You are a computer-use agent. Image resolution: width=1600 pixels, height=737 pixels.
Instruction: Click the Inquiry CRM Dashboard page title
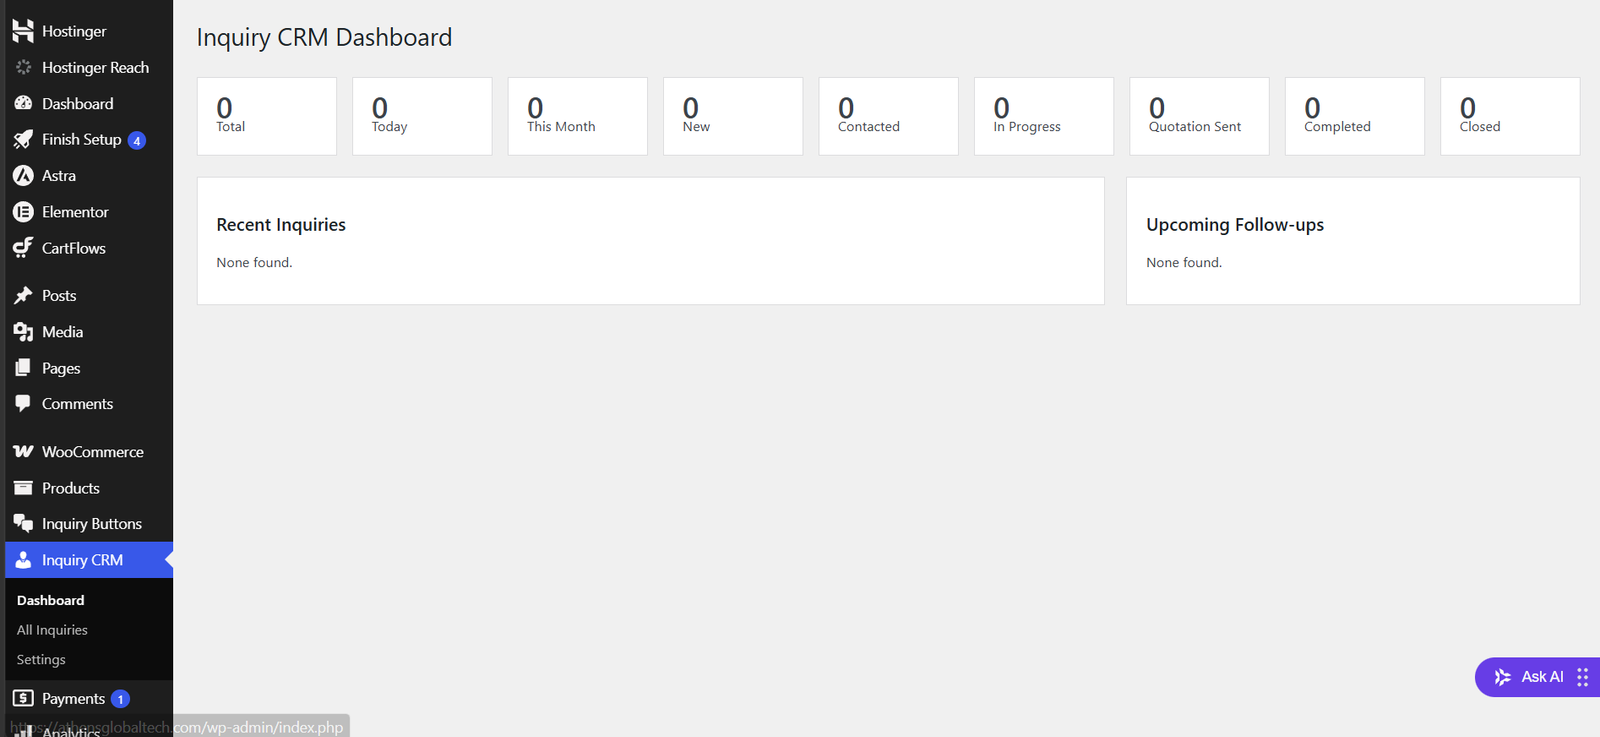[x=324, y=38]
